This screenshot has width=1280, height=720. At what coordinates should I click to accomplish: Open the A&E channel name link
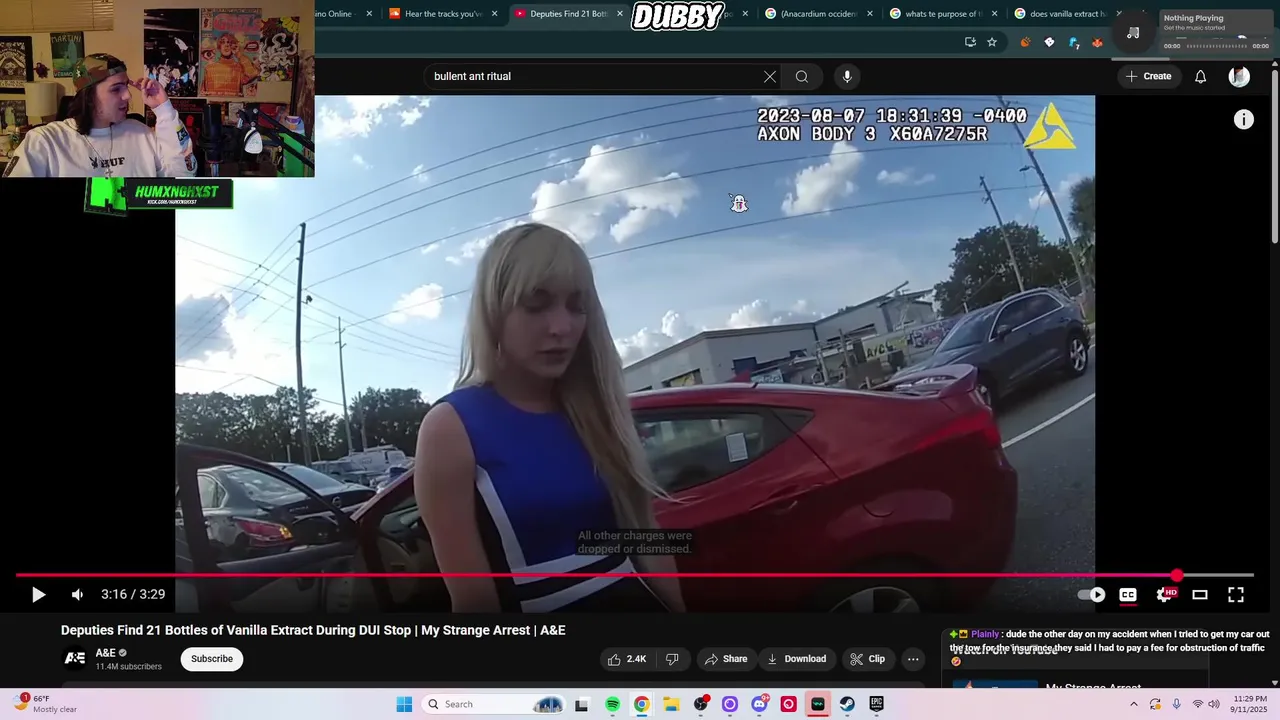(x=105, y=653)
